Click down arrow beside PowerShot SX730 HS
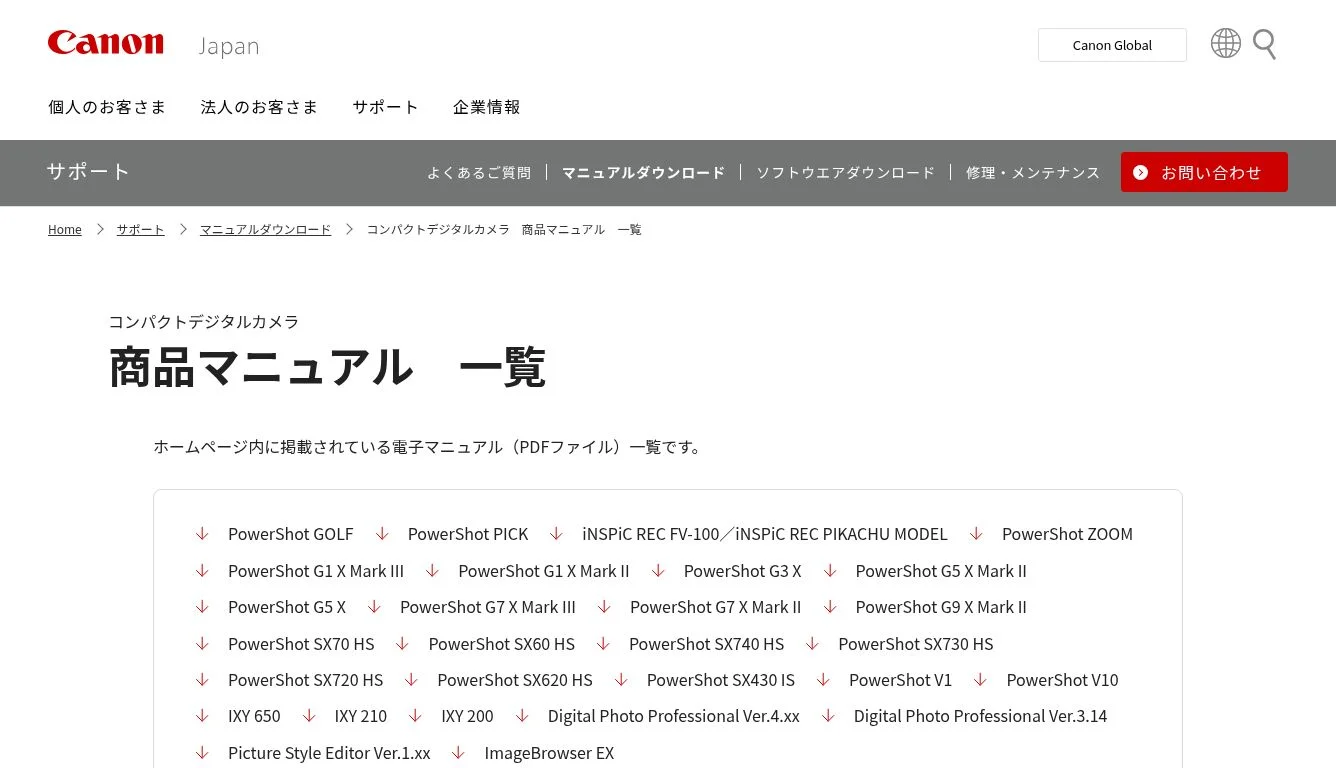Viewport: 1336px width, 768px height. pos(812,644)
